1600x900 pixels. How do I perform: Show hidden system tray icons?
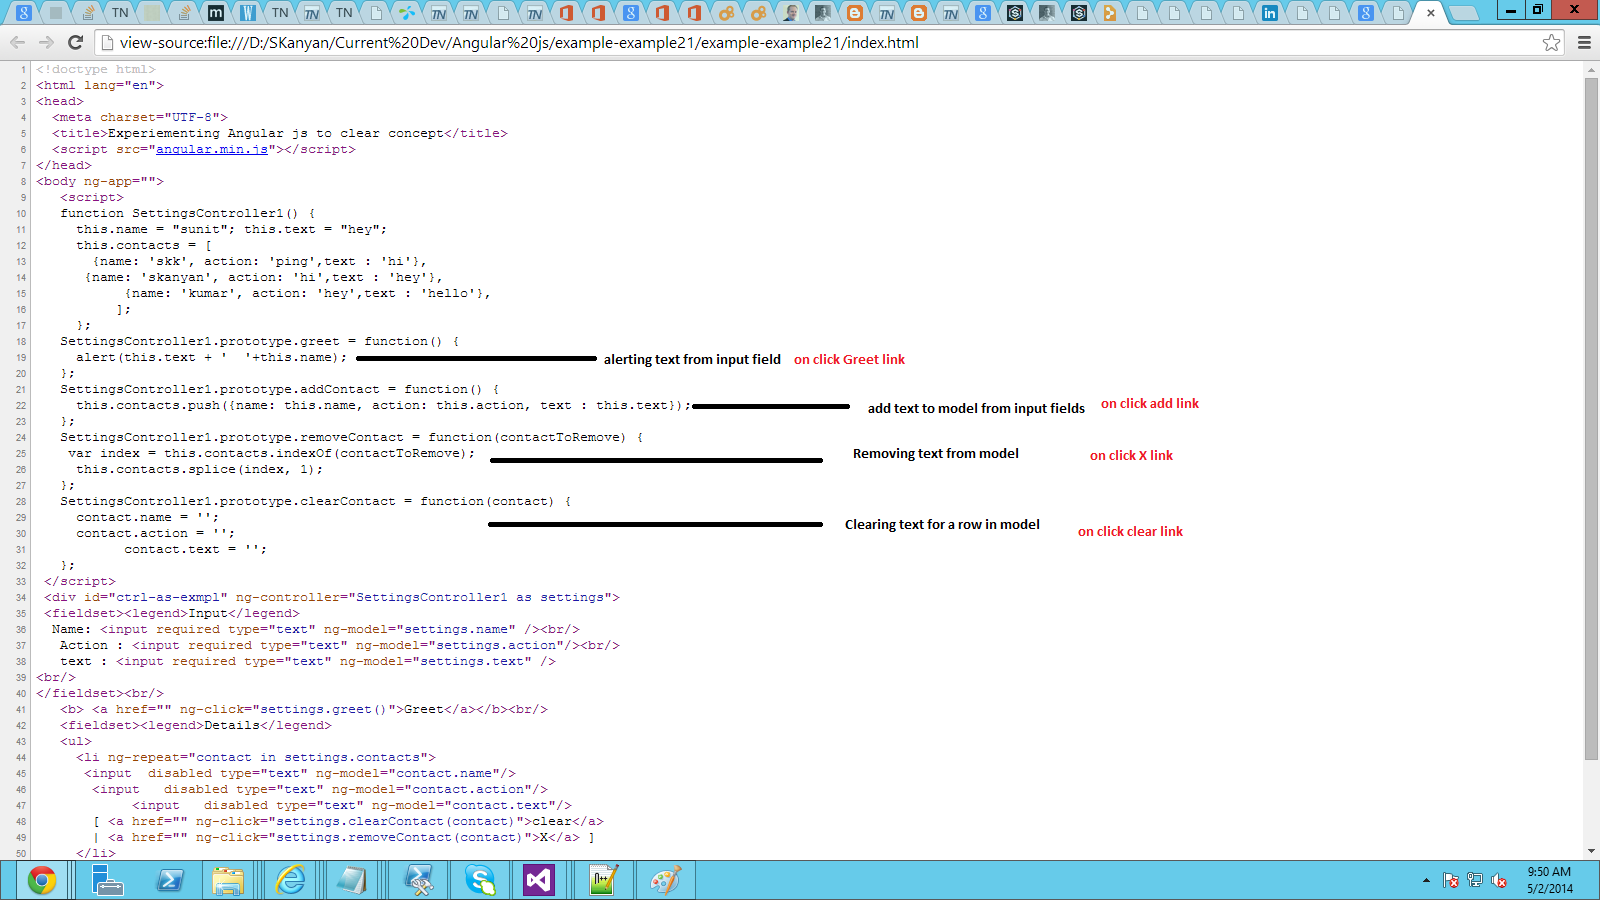click(x=1426, y=880)
